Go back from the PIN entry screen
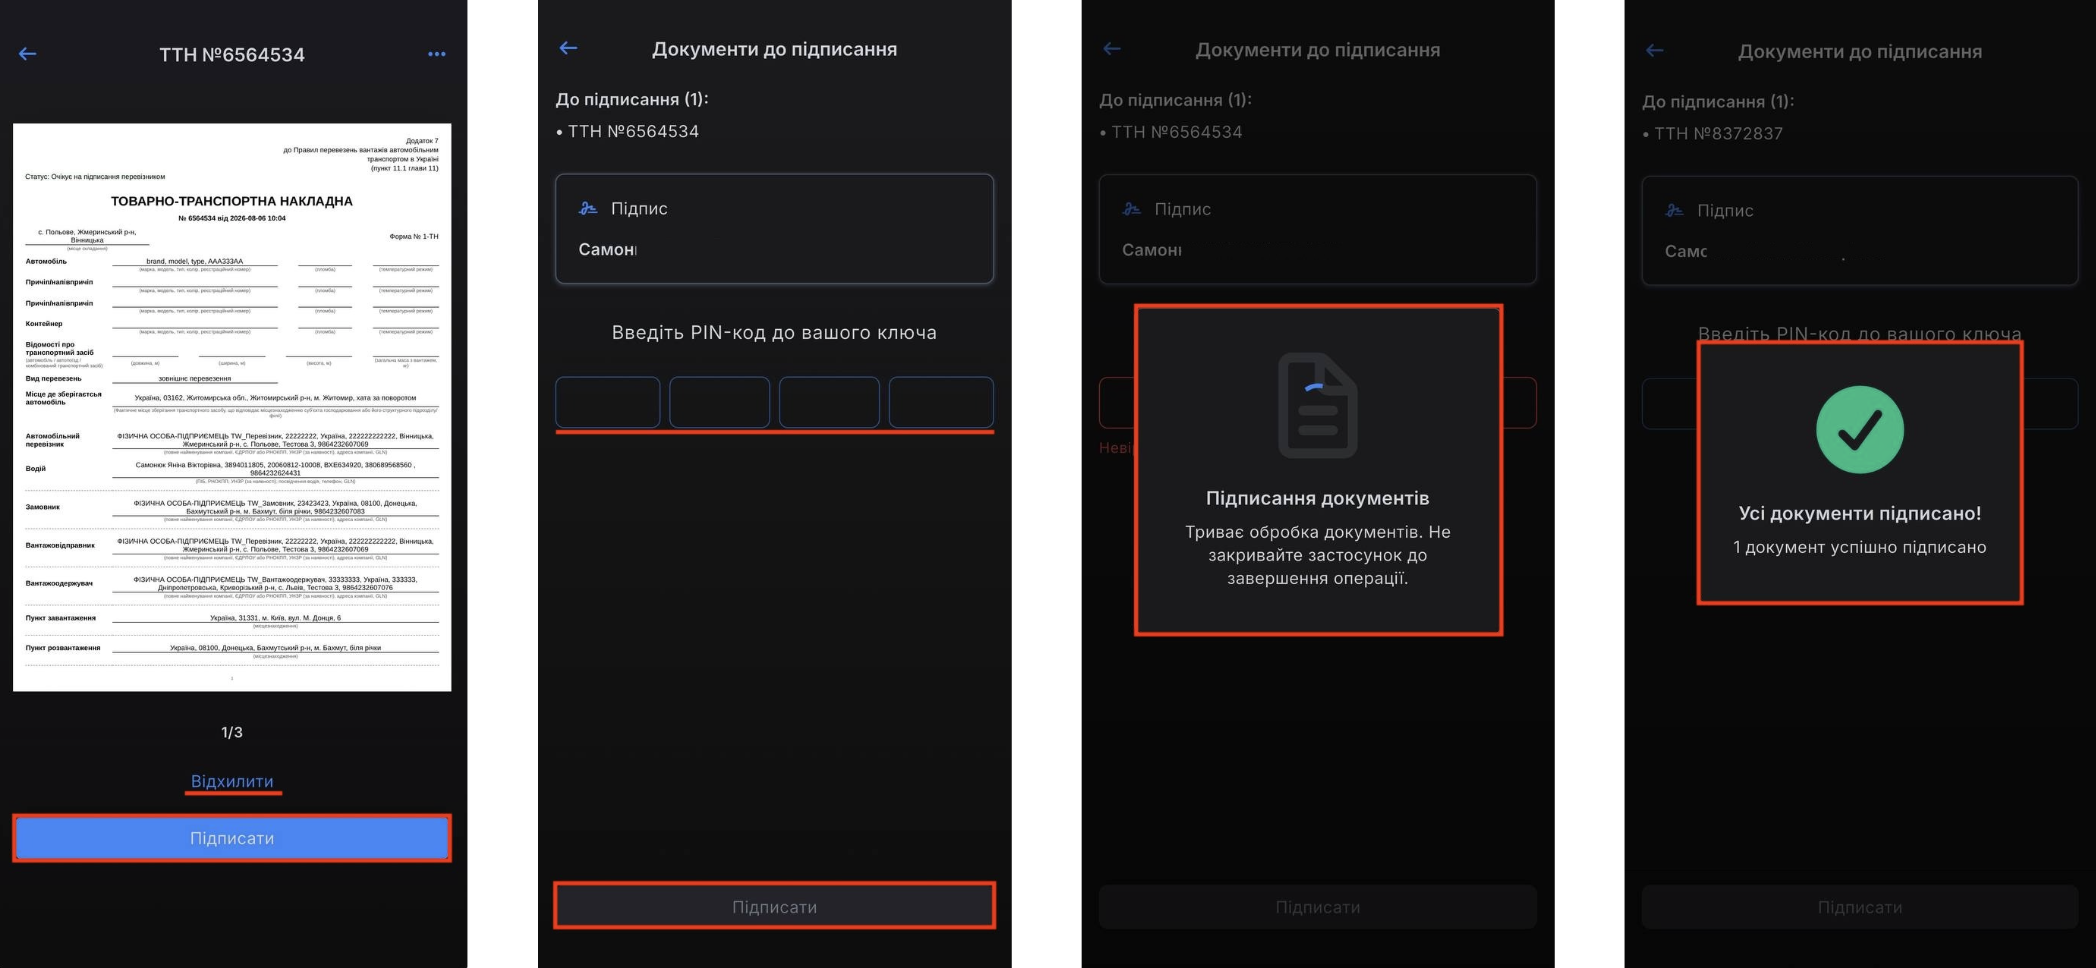The height and width of the screenshot is (968, 2096). [x=569, y=48]
